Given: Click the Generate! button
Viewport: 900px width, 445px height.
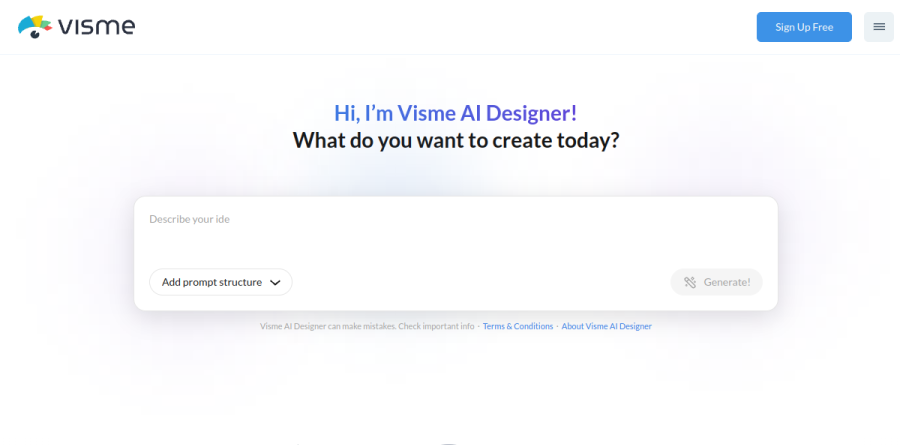Looking at the screenshot, I should coord(716,282).
